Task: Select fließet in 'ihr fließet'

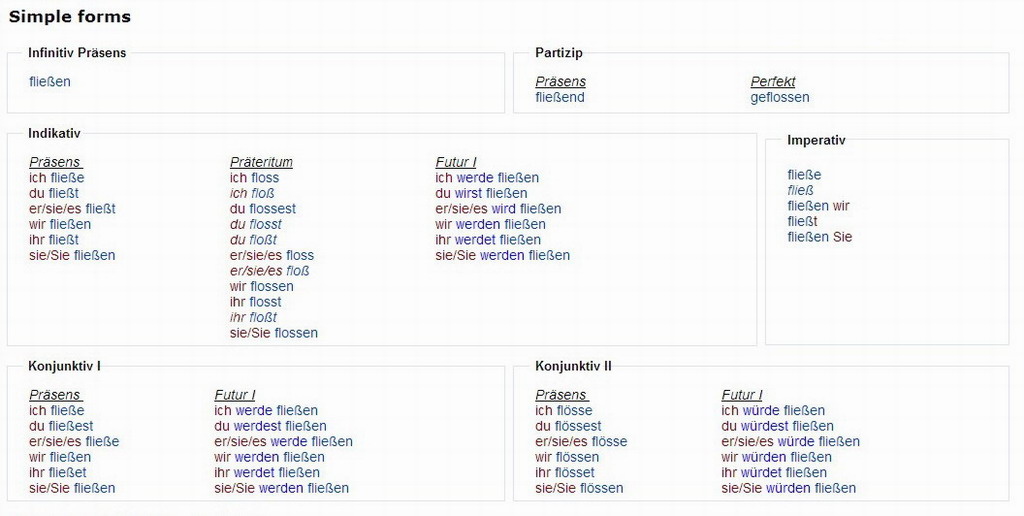Action: pos(66,472)
